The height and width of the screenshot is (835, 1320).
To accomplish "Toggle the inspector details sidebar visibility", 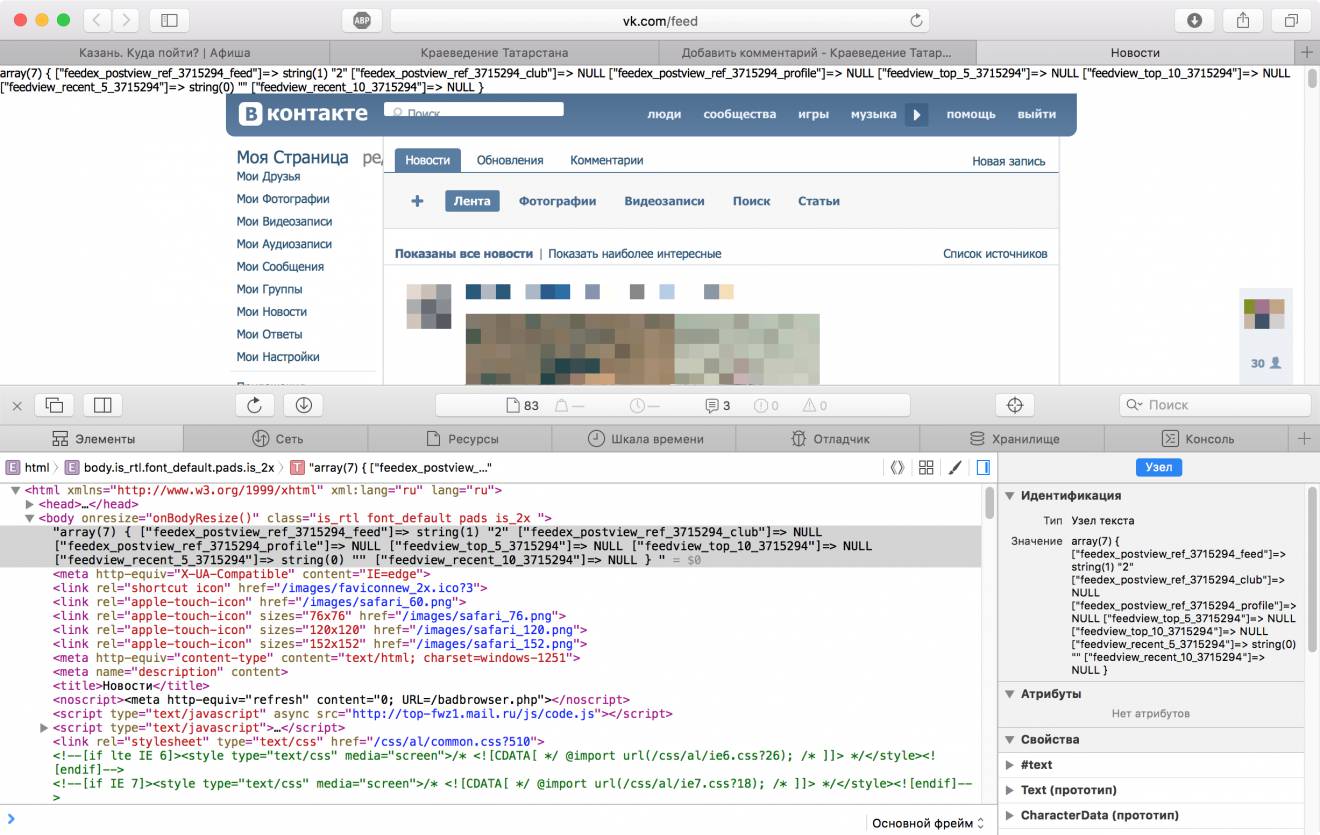I will 983,467.
